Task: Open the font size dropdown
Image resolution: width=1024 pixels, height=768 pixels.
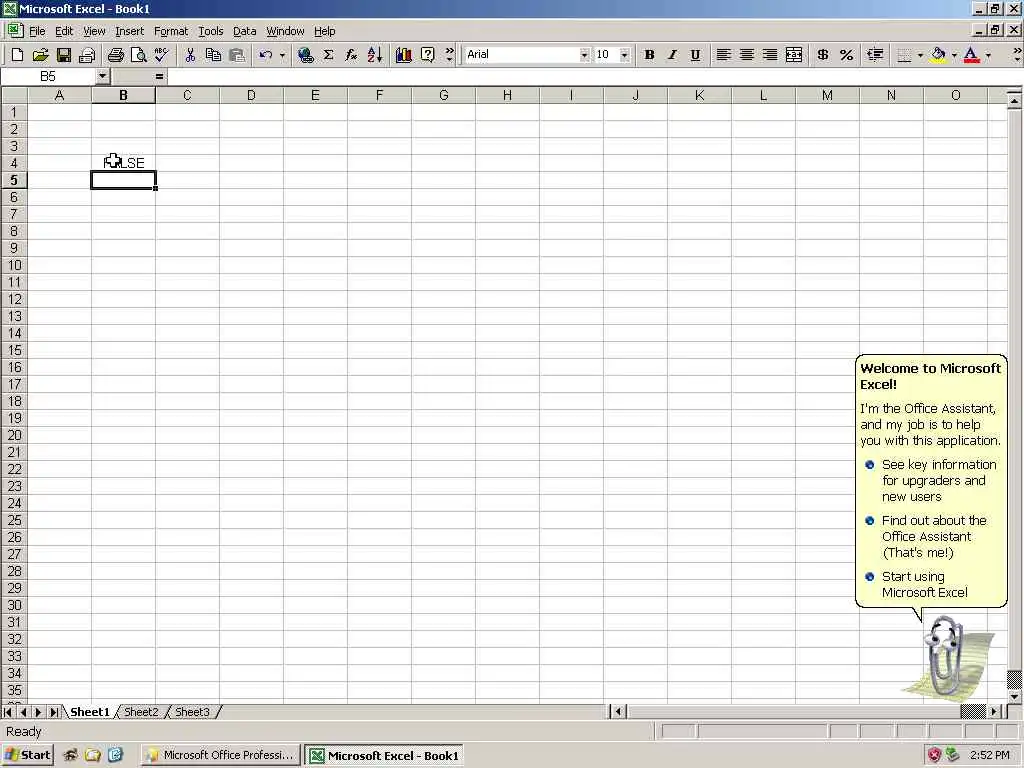Action: pyautogui.click(x=624, y=55)
